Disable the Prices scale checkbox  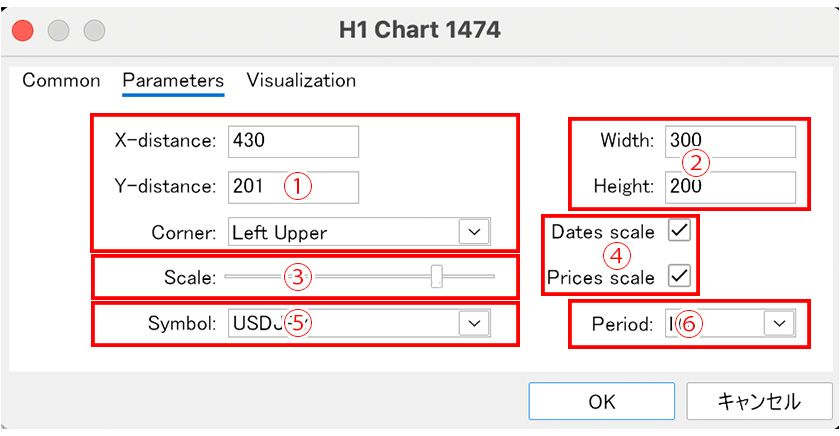680,275
